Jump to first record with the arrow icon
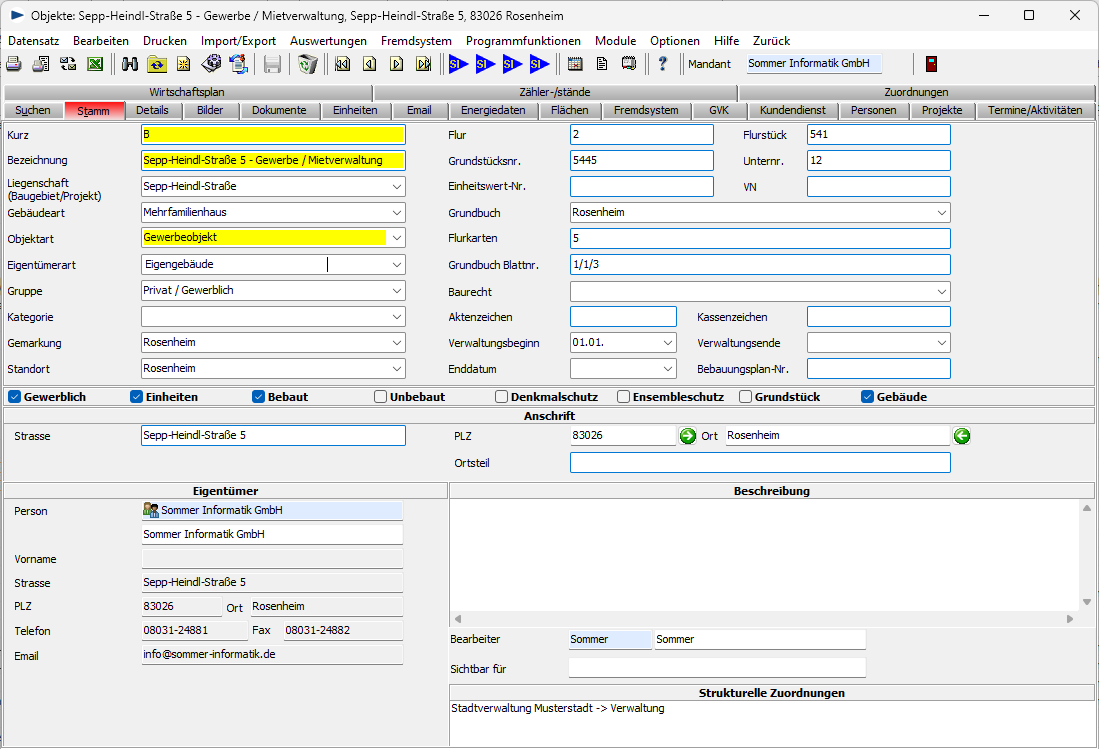Image resolution: width=1099 pixels, height=749 pixels. 343,64
